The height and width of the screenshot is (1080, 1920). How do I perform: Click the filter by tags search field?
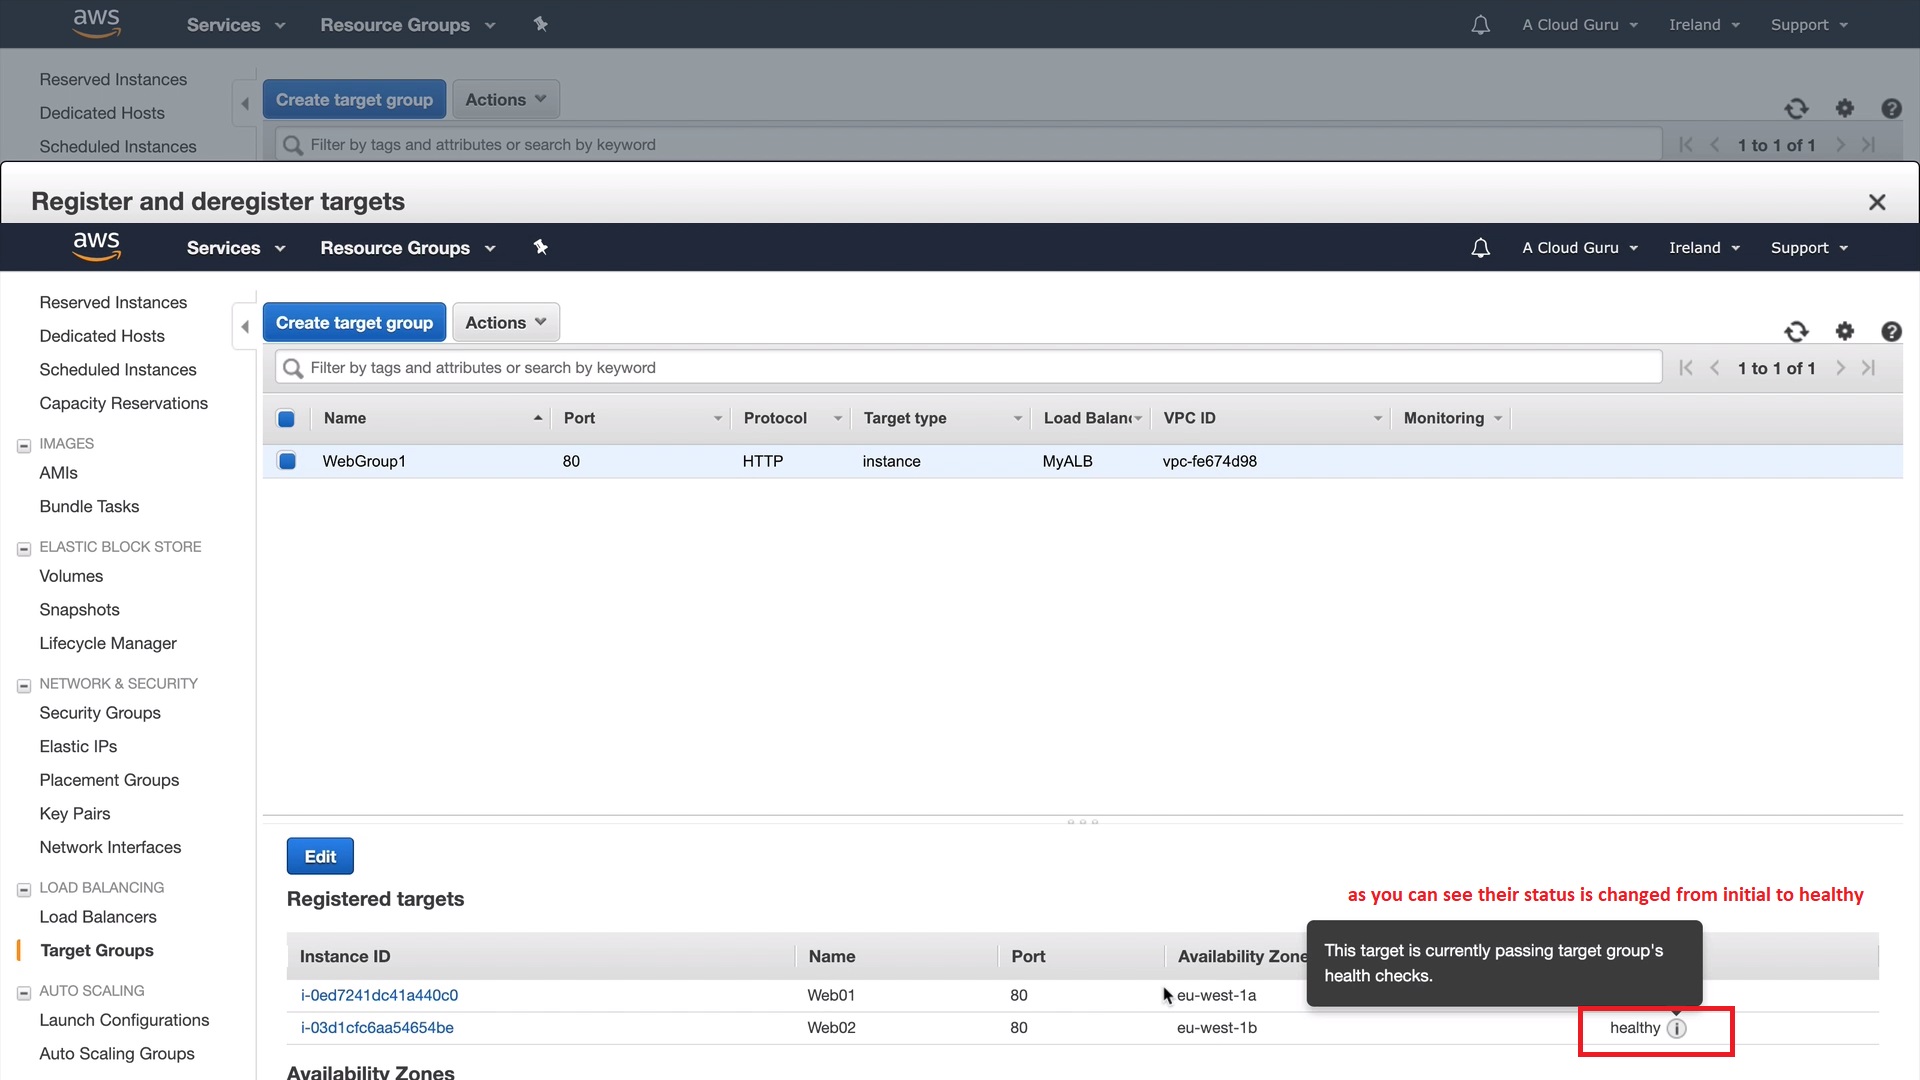tap(968, 368)
